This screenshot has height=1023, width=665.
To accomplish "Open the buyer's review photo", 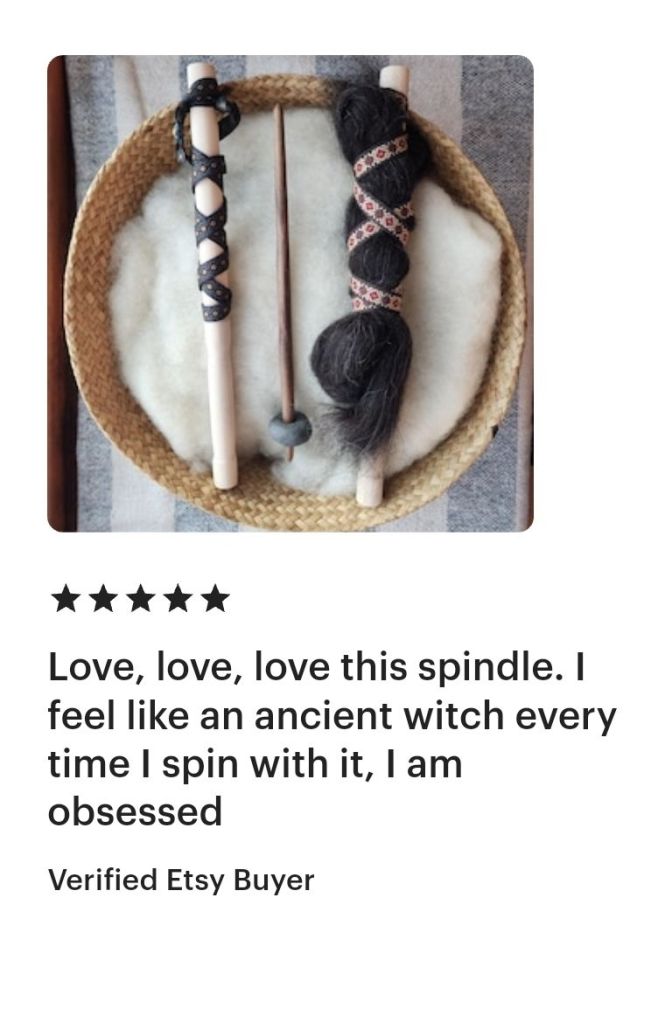I will [x=290, y=294].
